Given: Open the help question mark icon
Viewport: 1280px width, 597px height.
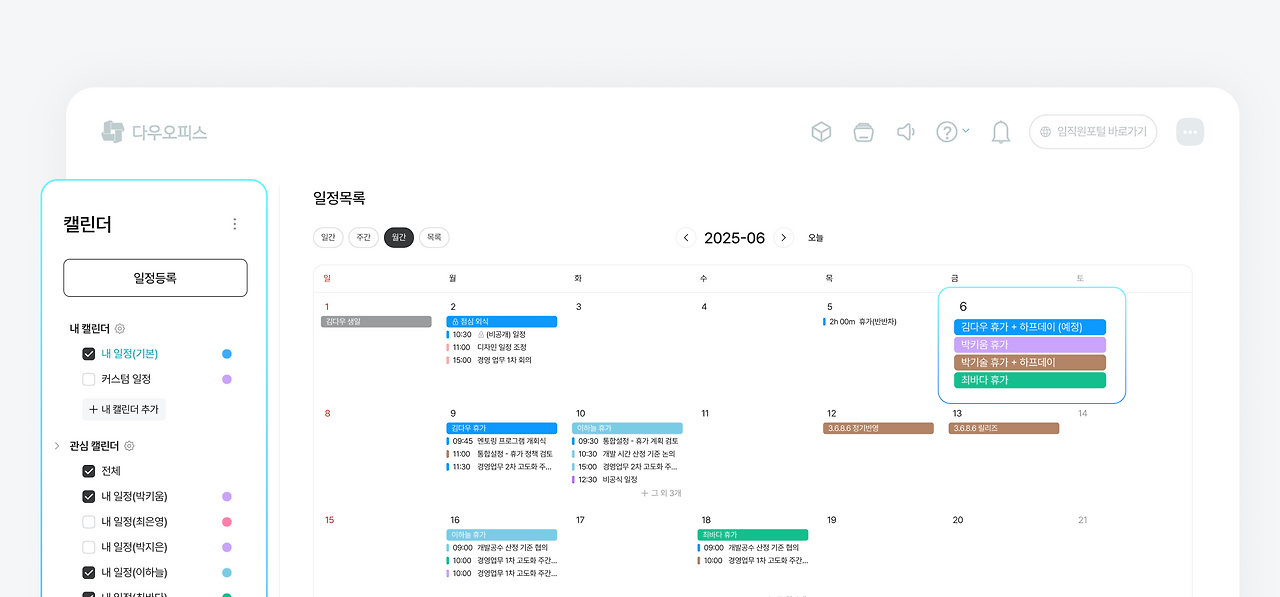Looking at the screenshot, I should 946,132.
